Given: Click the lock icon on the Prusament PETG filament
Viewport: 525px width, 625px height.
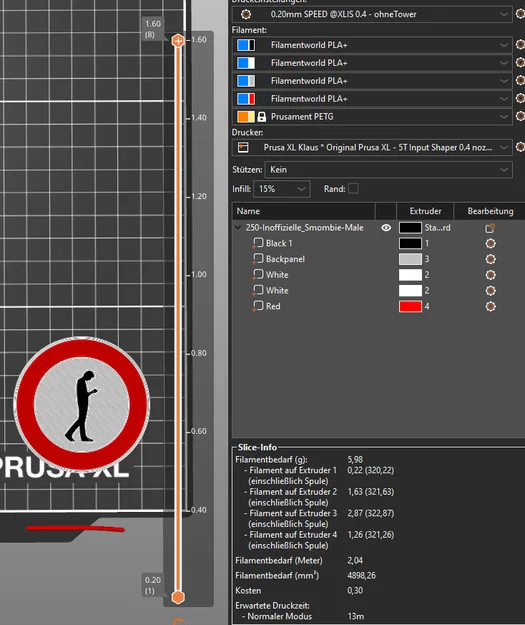Looking at the screenshot, I should click(x=262, y=116).
